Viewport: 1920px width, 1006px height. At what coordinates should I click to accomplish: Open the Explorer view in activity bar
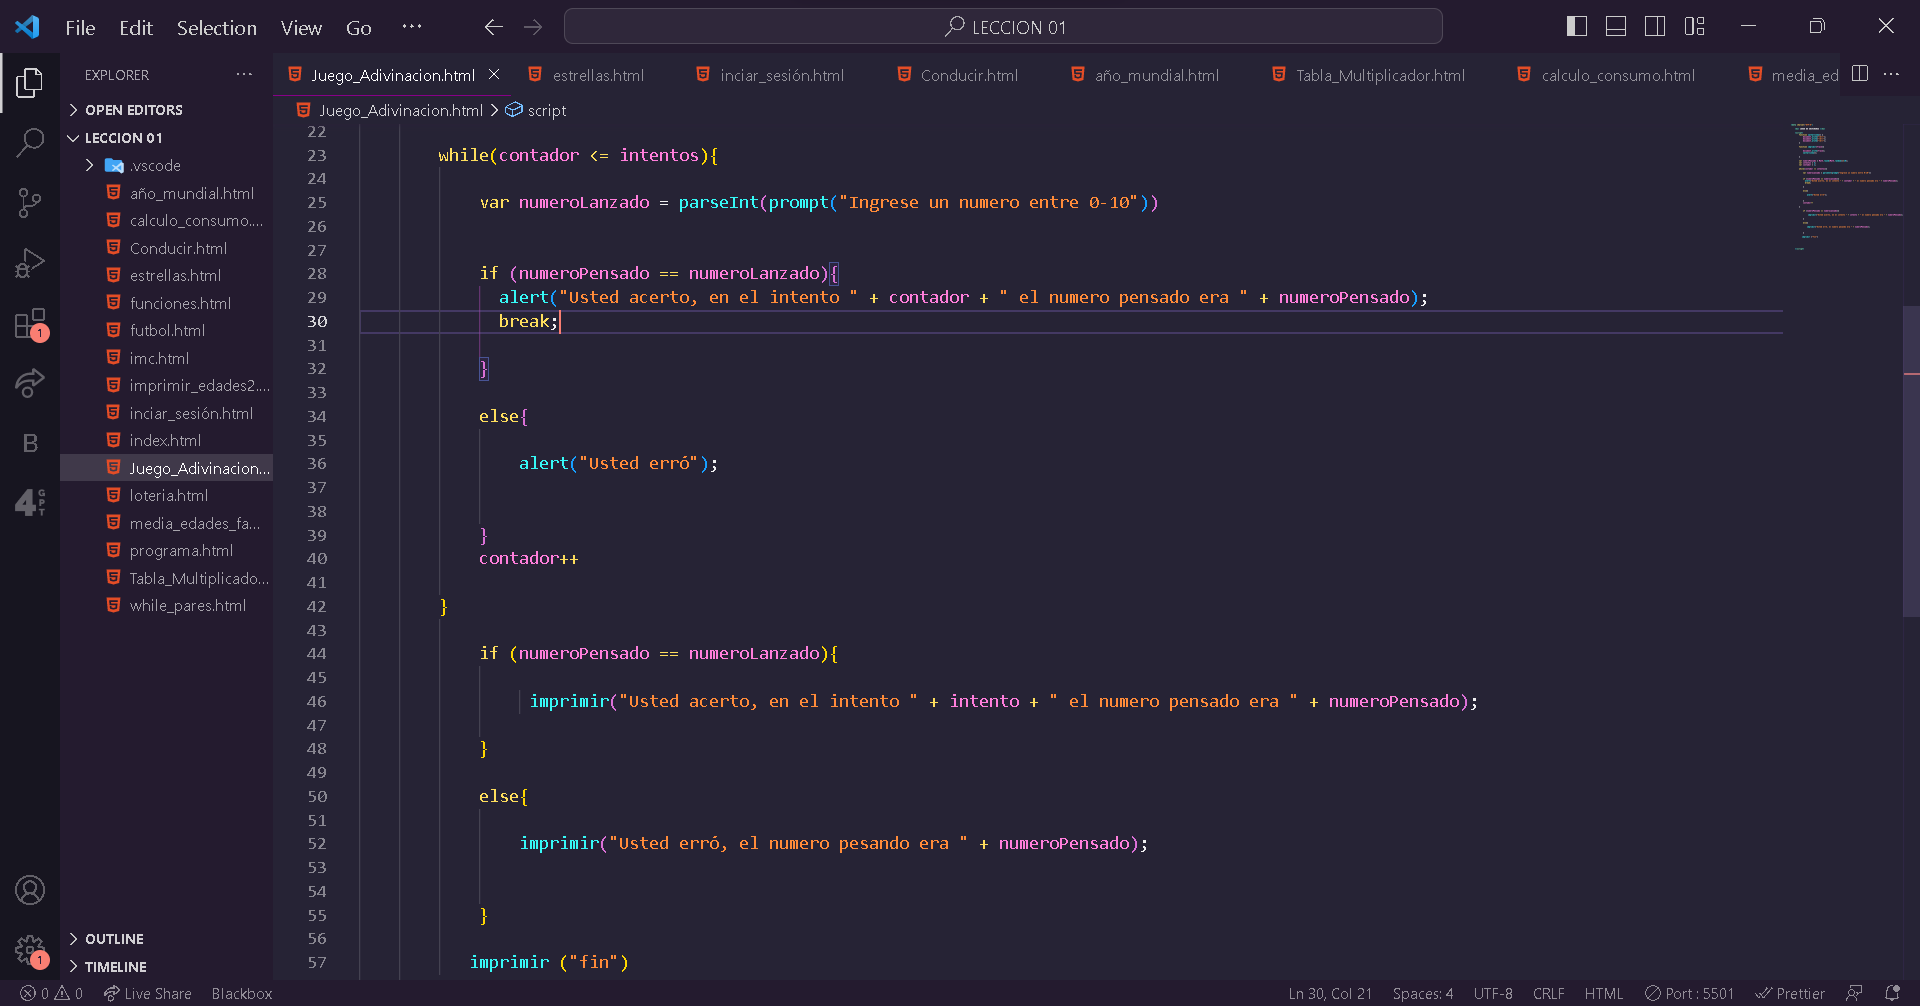[x=30, y=82]
